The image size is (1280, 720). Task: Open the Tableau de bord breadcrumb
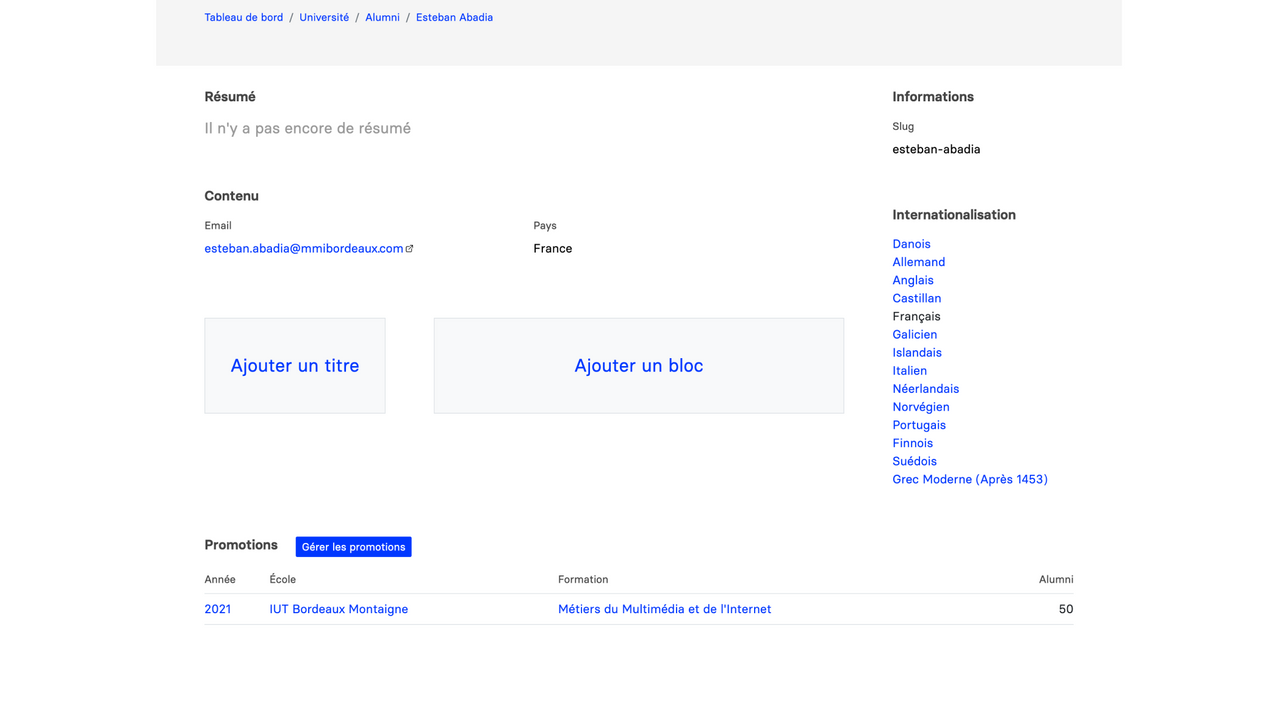tap(243, 17)
